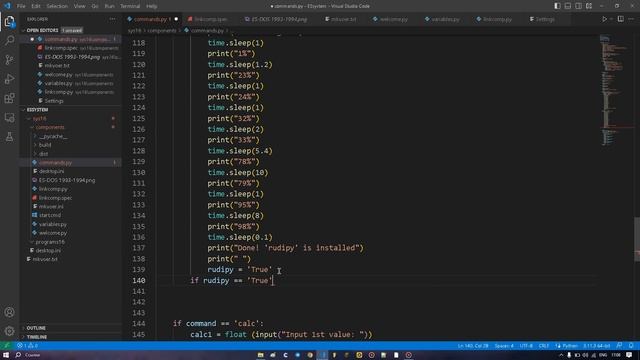Screen dimensions: 640x360
Task: Split the editor to the right
Action: 620,19
